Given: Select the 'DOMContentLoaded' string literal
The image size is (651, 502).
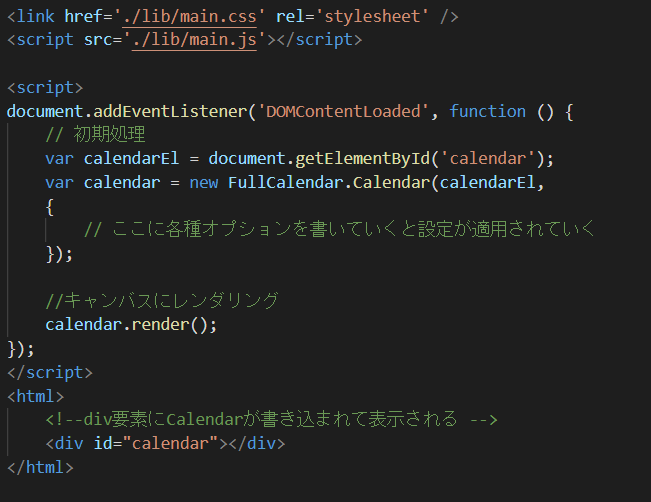Looking at the screenshot, I should coord(343,111).
